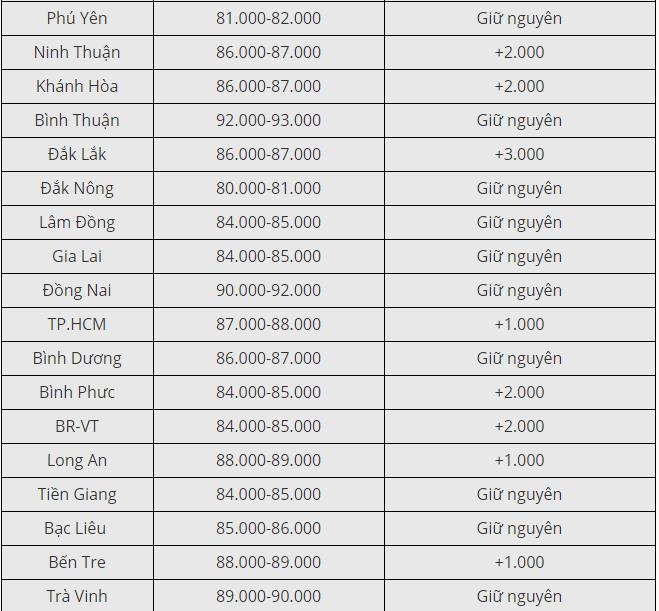The width and height of the screenshot is (659, 611).
Task: Click the Bạc Liêu price 85.000-86.000
Action: click(x=269, y=529)
